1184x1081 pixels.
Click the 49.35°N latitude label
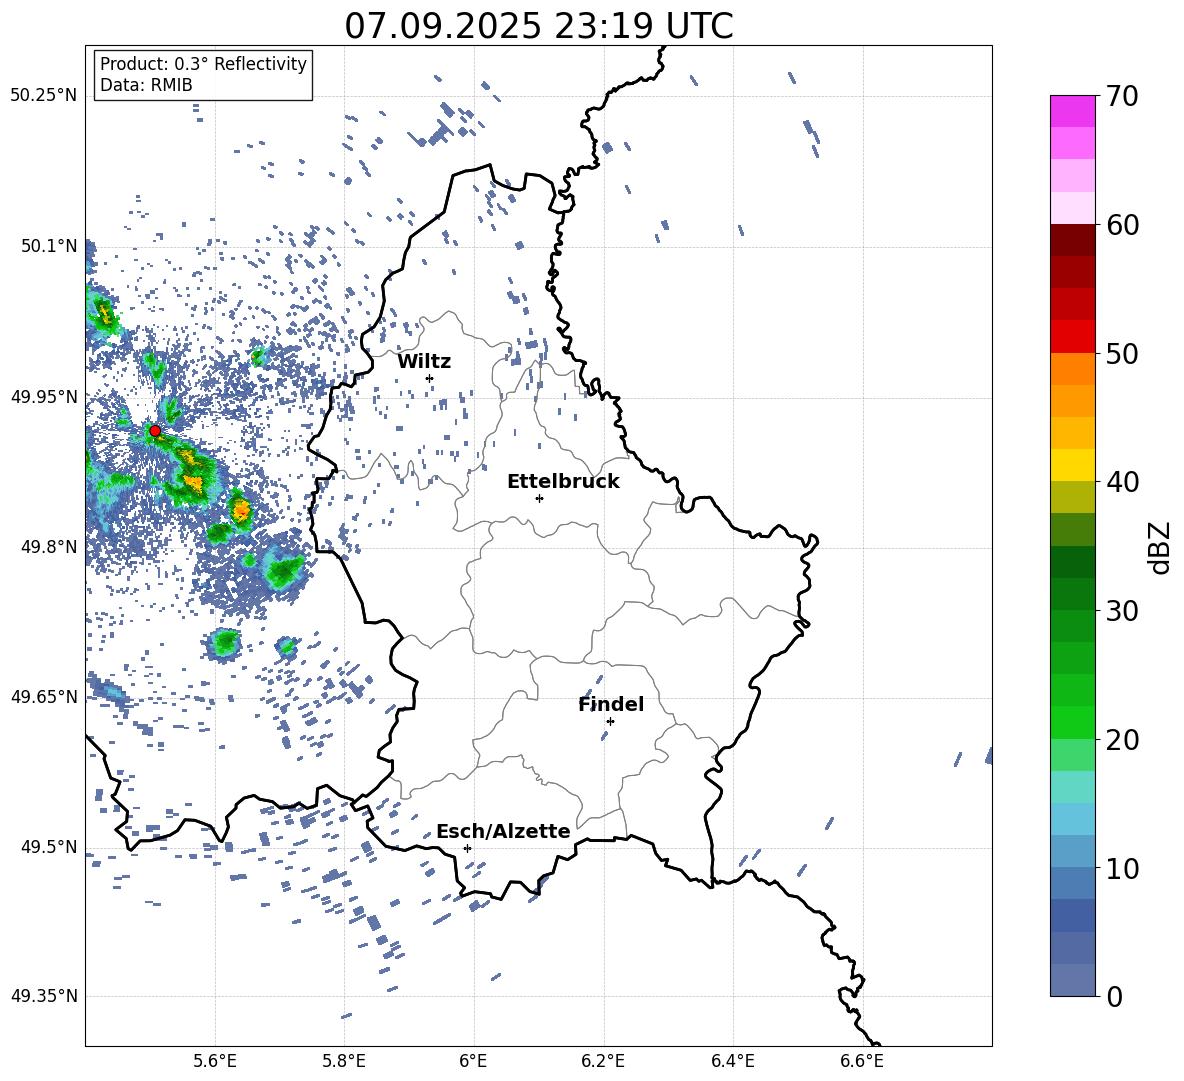[44, 996]
